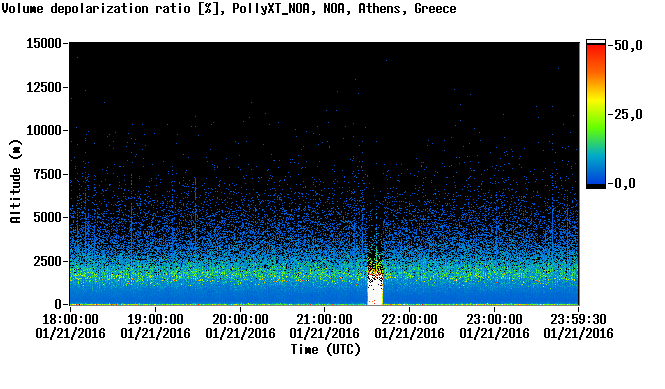Click the red top of the colorbar
The height and width of the screenshot is (389, 665).
click(596, 49)
